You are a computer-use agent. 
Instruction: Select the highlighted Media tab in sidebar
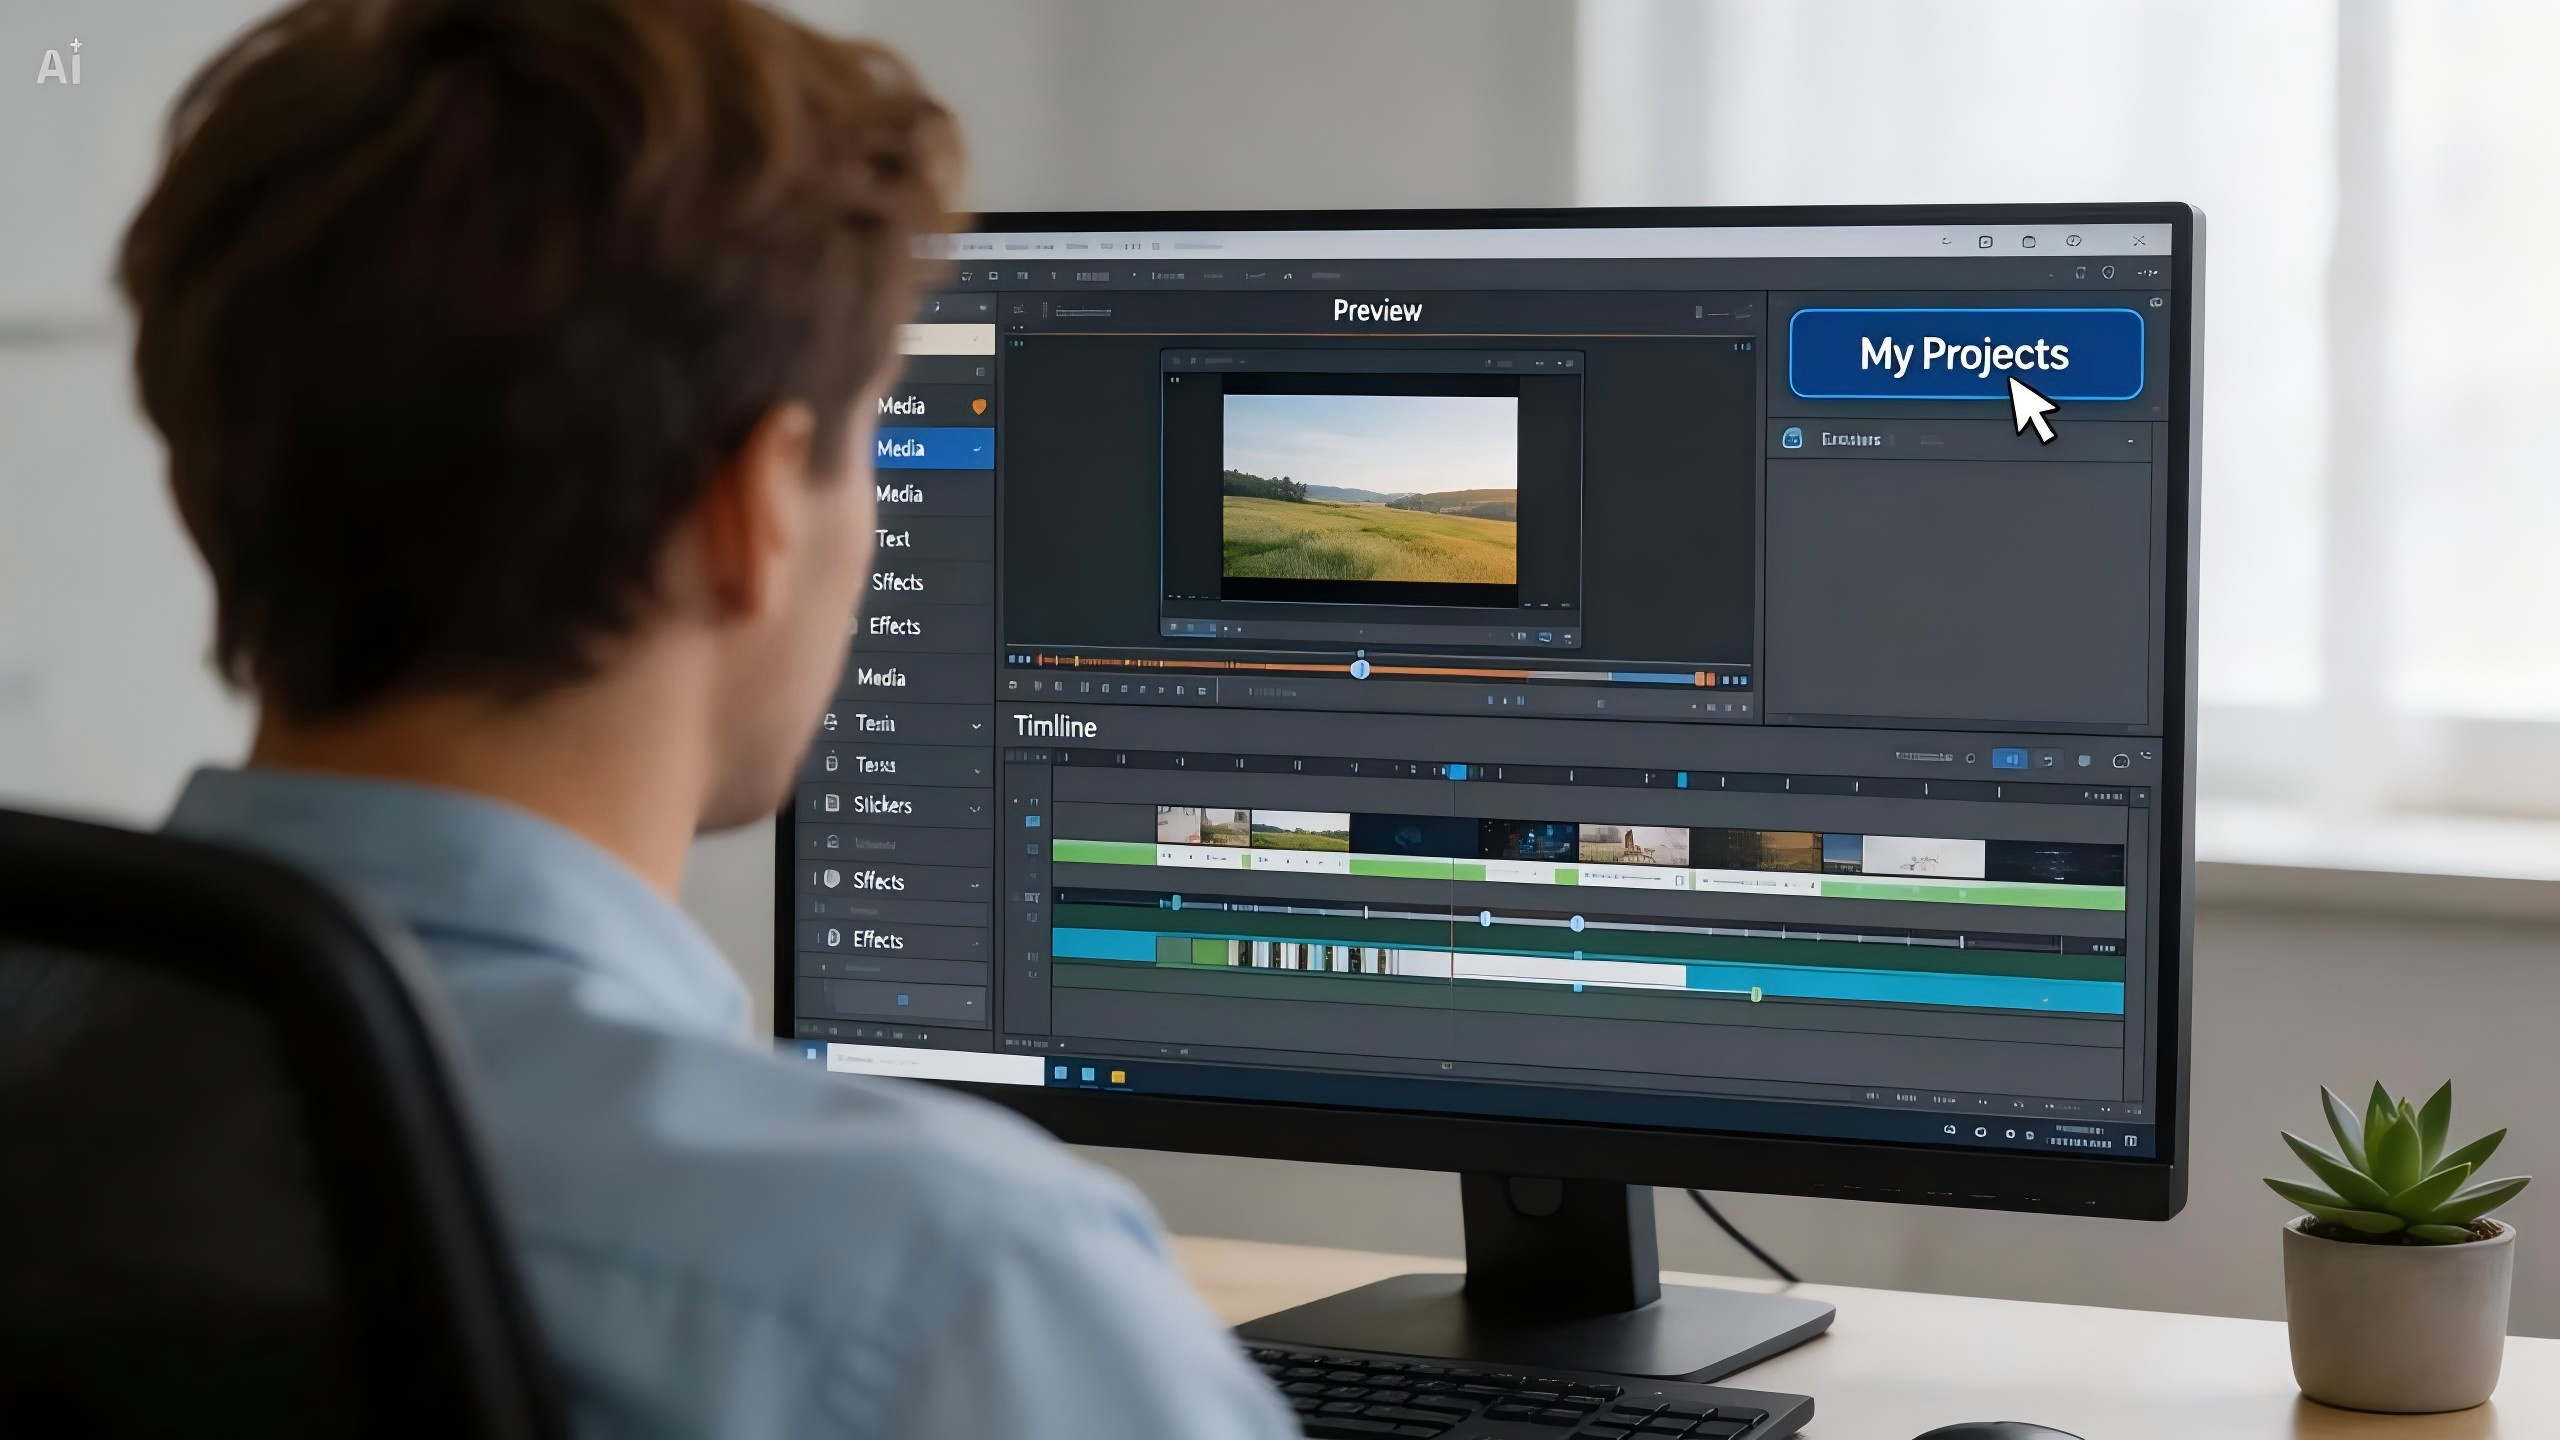click(x=901, y=449)
